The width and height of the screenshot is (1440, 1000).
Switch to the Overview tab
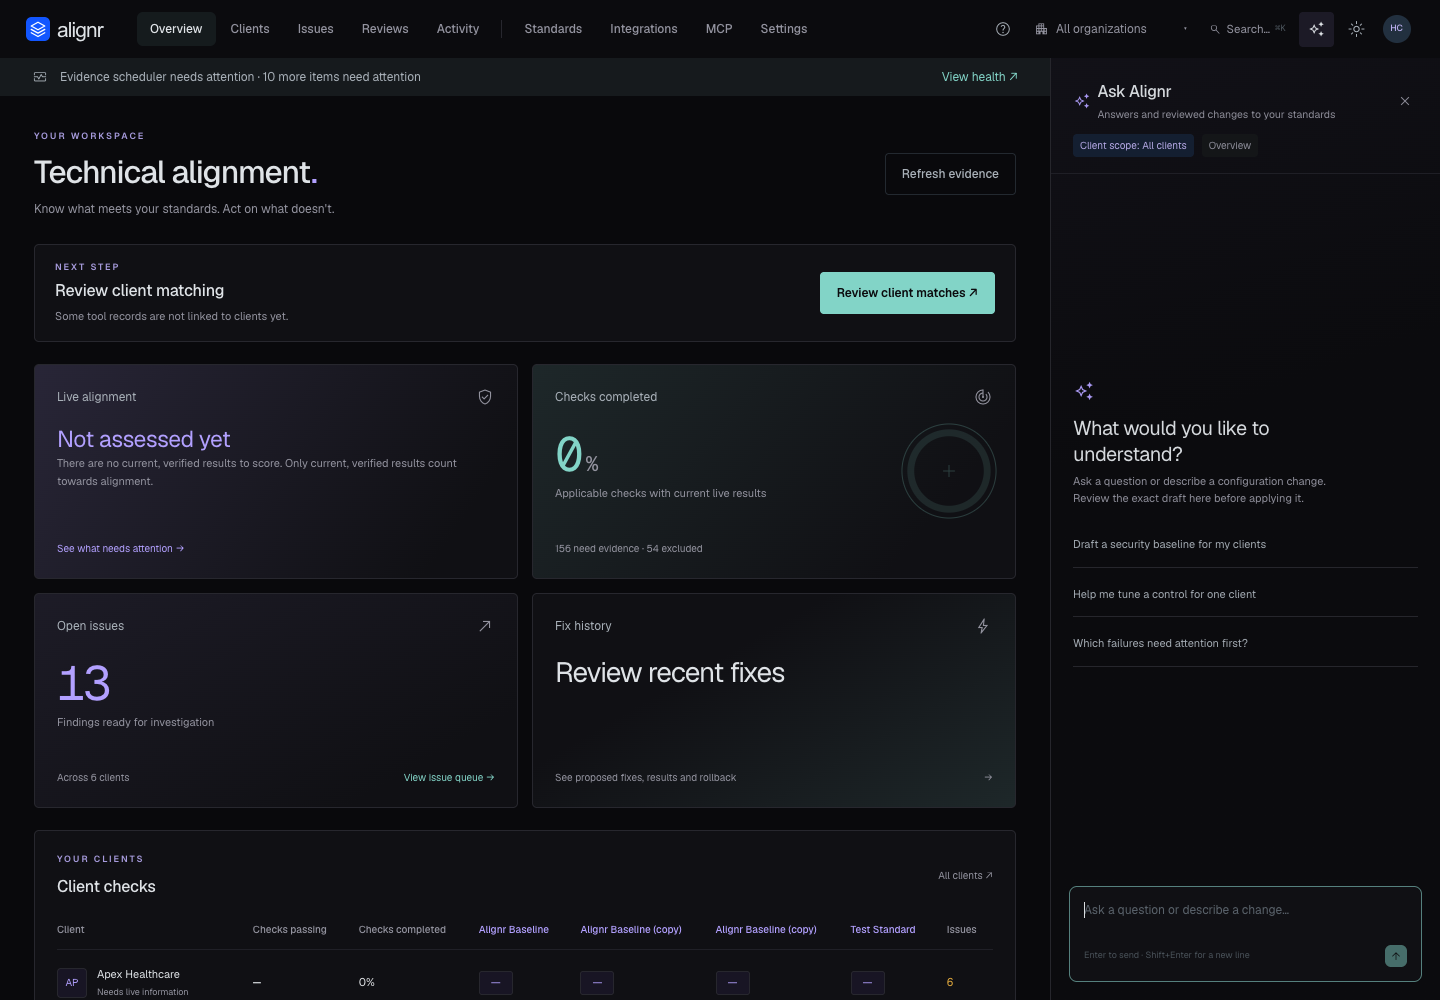click(176, 29)
